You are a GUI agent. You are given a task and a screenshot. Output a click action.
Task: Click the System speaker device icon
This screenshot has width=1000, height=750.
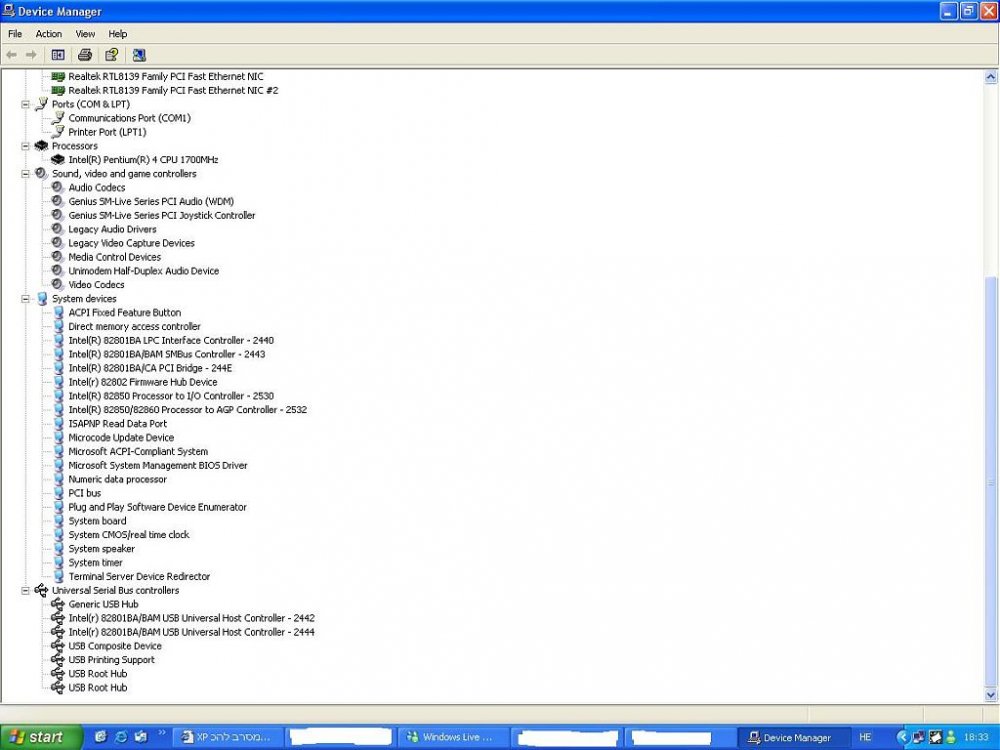[59, 548]
